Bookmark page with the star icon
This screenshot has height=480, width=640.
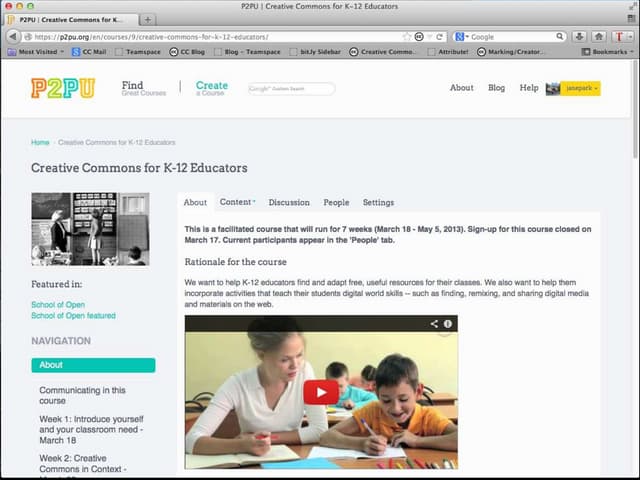(407, 37)
